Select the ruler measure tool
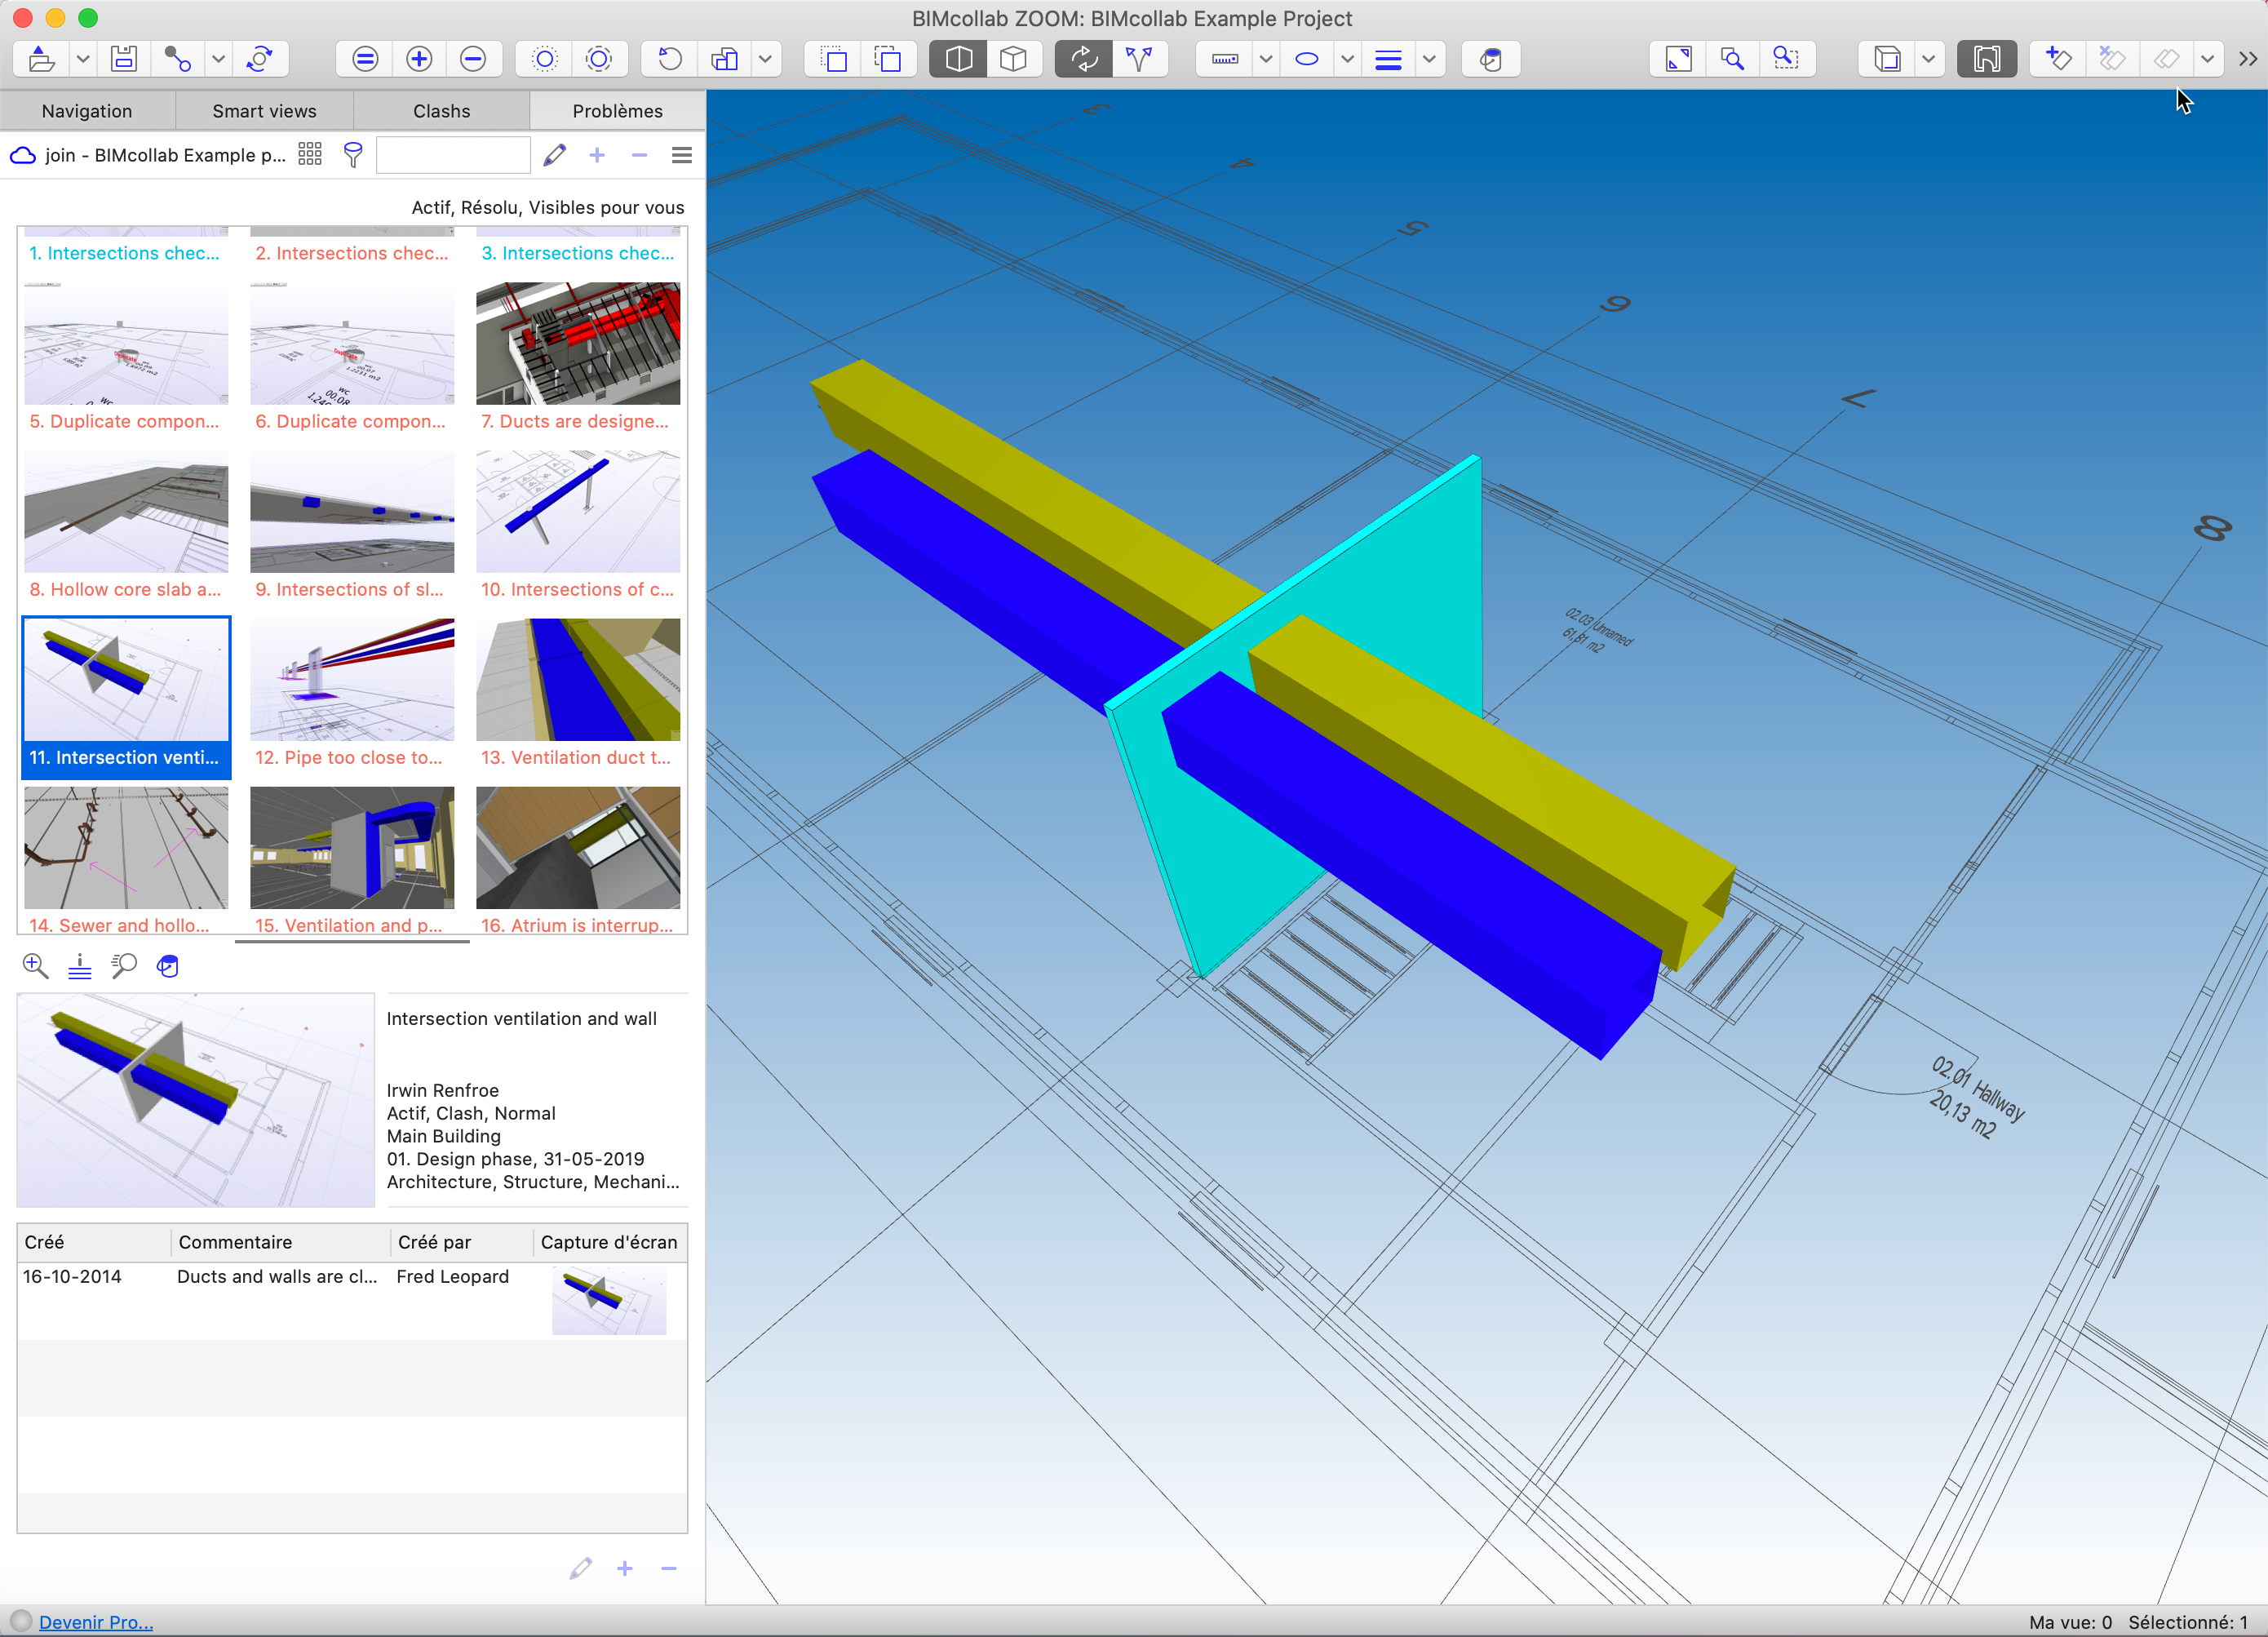The height and width of the screenshot is (1637, 2268). click(x=1225, y=59)
